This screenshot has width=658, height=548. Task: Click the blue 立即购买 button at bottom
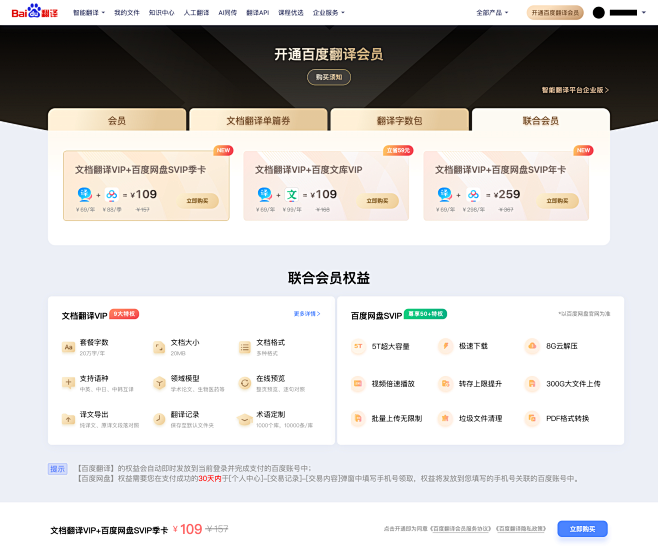[x=582, y=529]
